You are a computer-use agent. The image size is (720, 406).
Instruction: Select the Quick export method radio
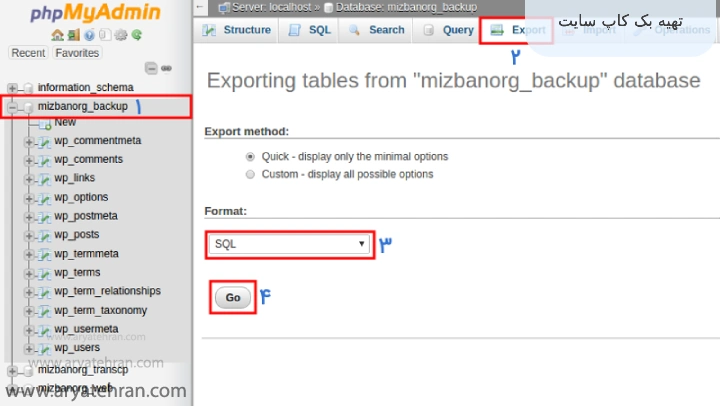pos(250,157)
